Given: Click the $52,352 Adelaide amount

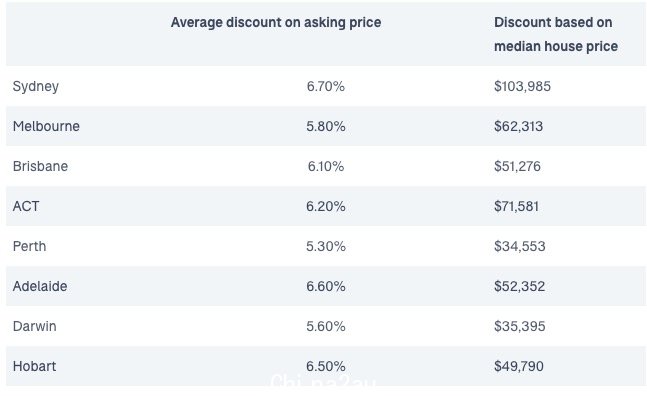Looking at the screenshot, I should coord(519,286).
